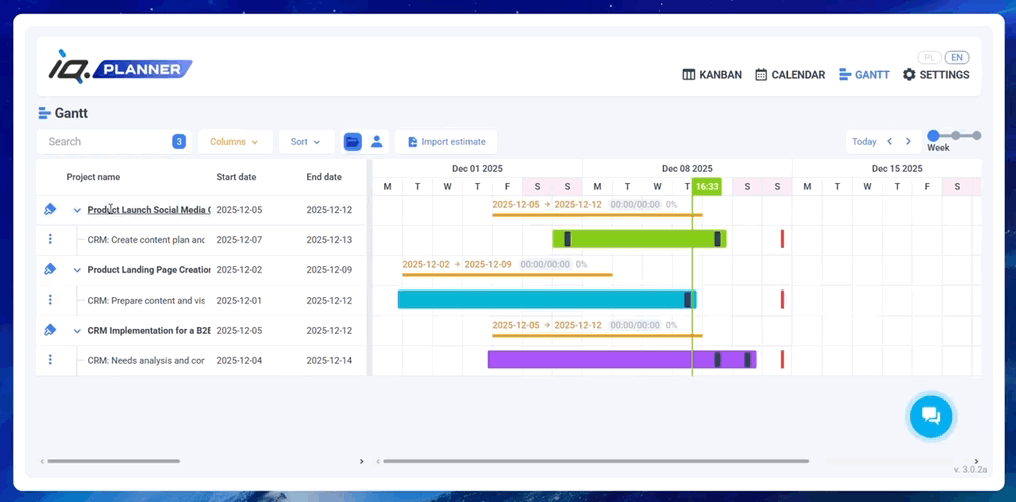Jump to Today on the timeline

pos(864,142)
